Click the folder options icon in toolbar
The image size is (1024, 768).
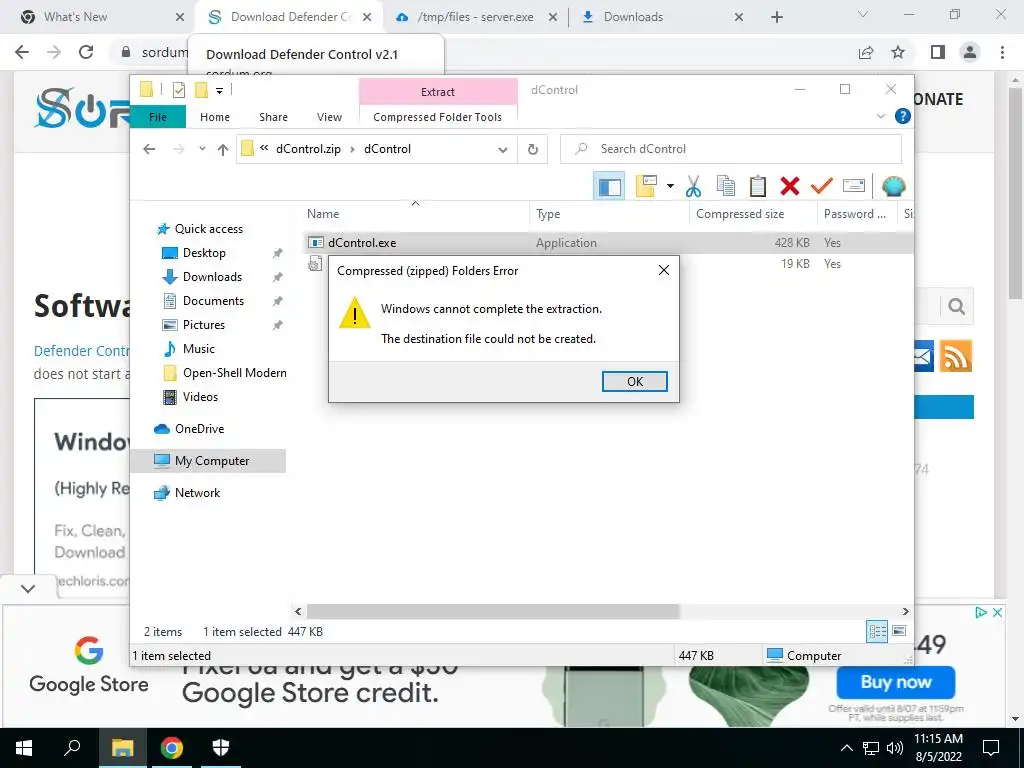click(x=646, y=187)
